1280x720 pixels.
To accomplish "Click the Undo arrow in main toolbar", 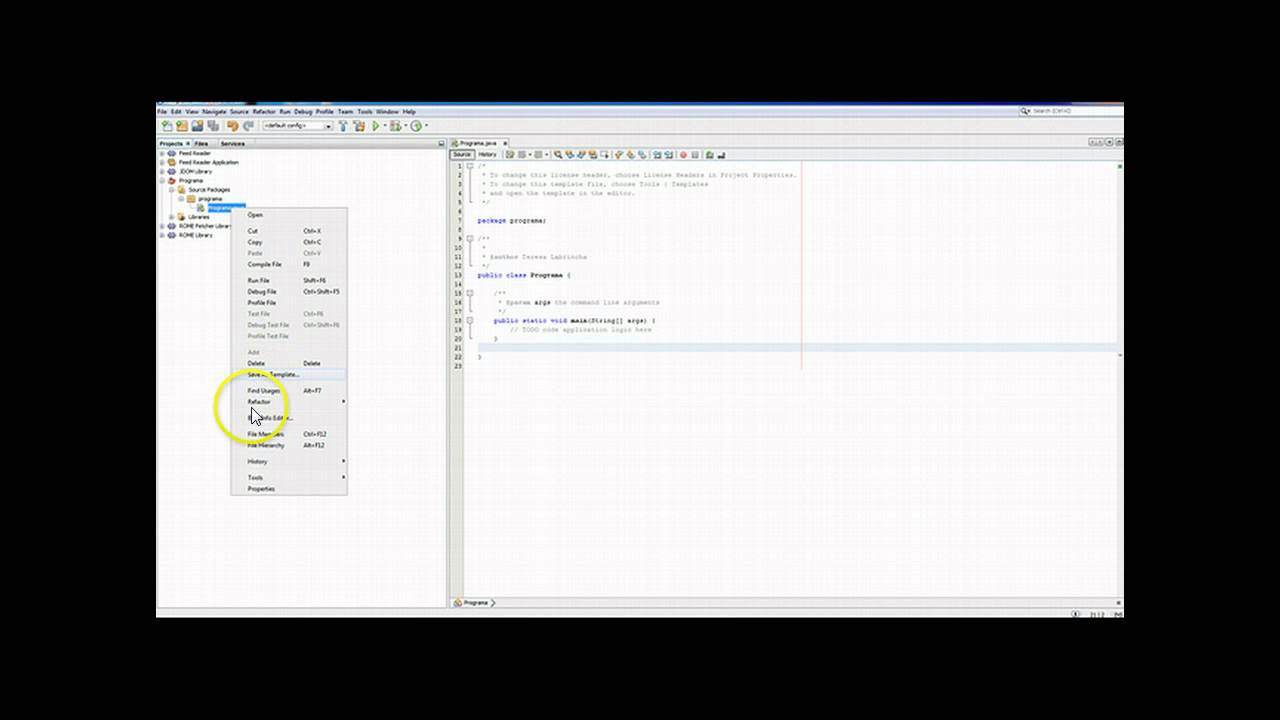I will pos(233,126).
